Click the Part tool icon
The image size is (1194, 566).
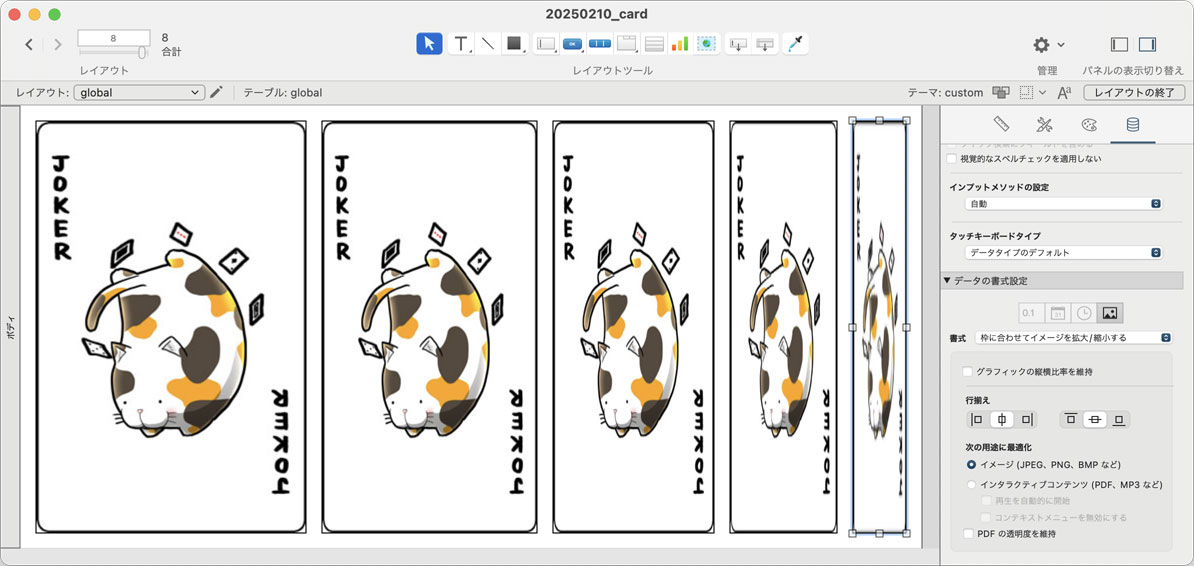(x=765, y=43)
